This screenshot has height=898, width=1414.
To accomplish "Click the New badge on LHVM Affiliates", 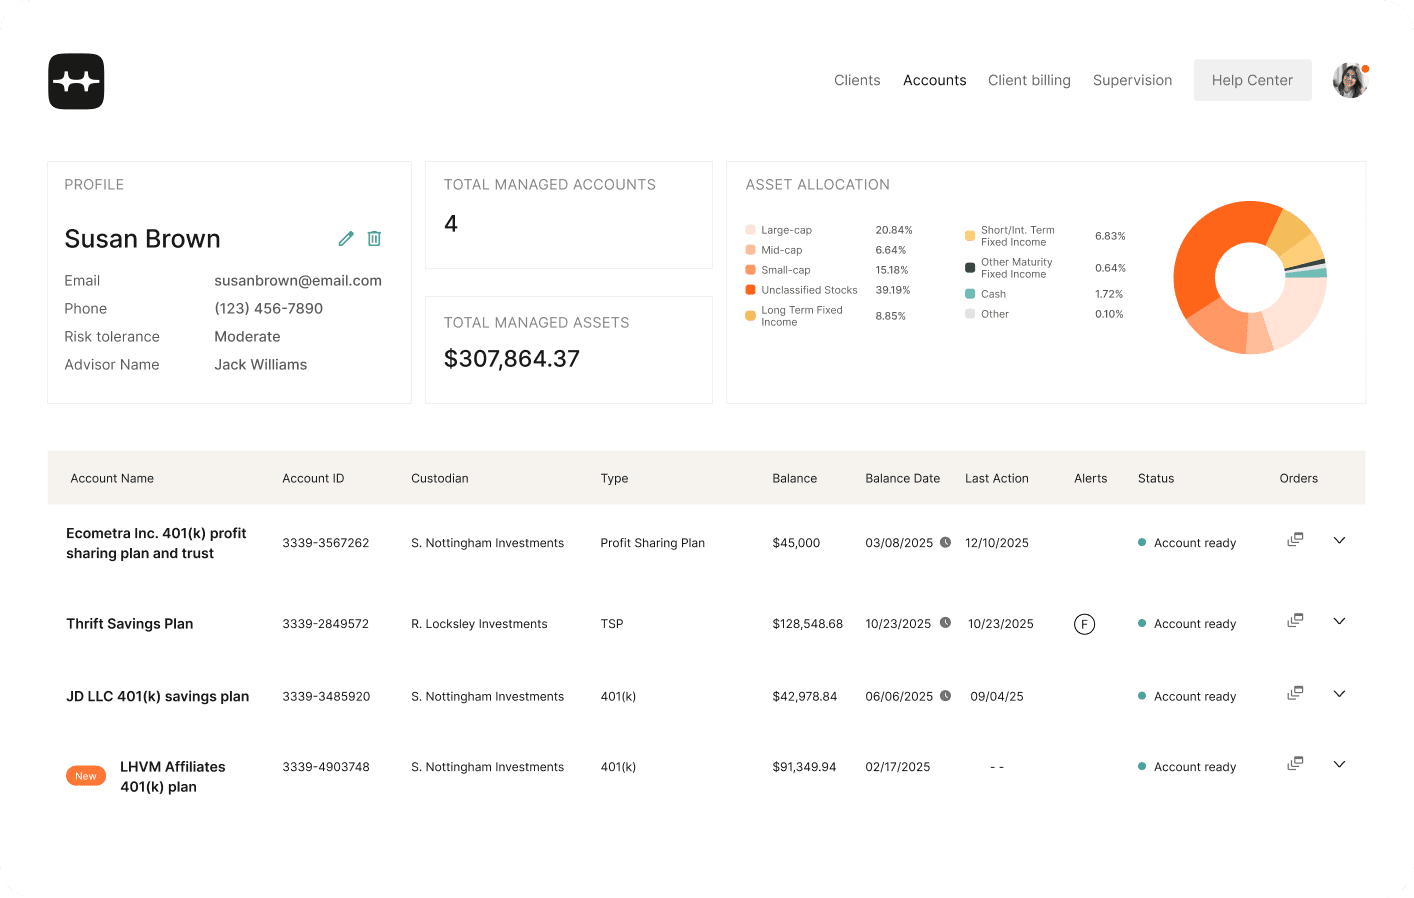I will coord(86,776).
